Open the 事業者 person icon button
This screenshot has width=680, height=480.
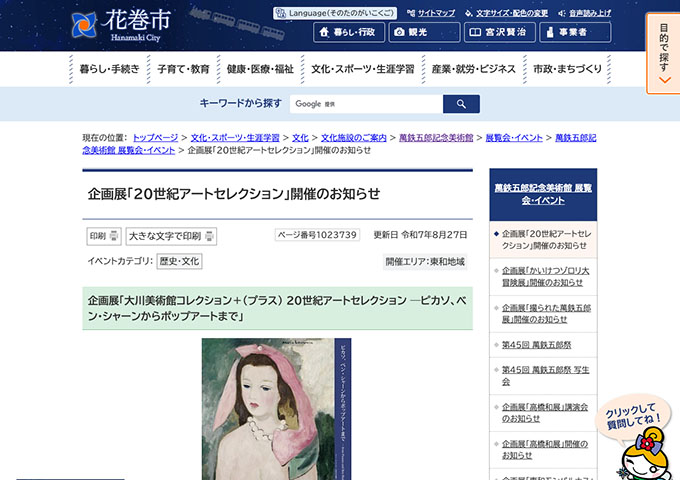574,32
